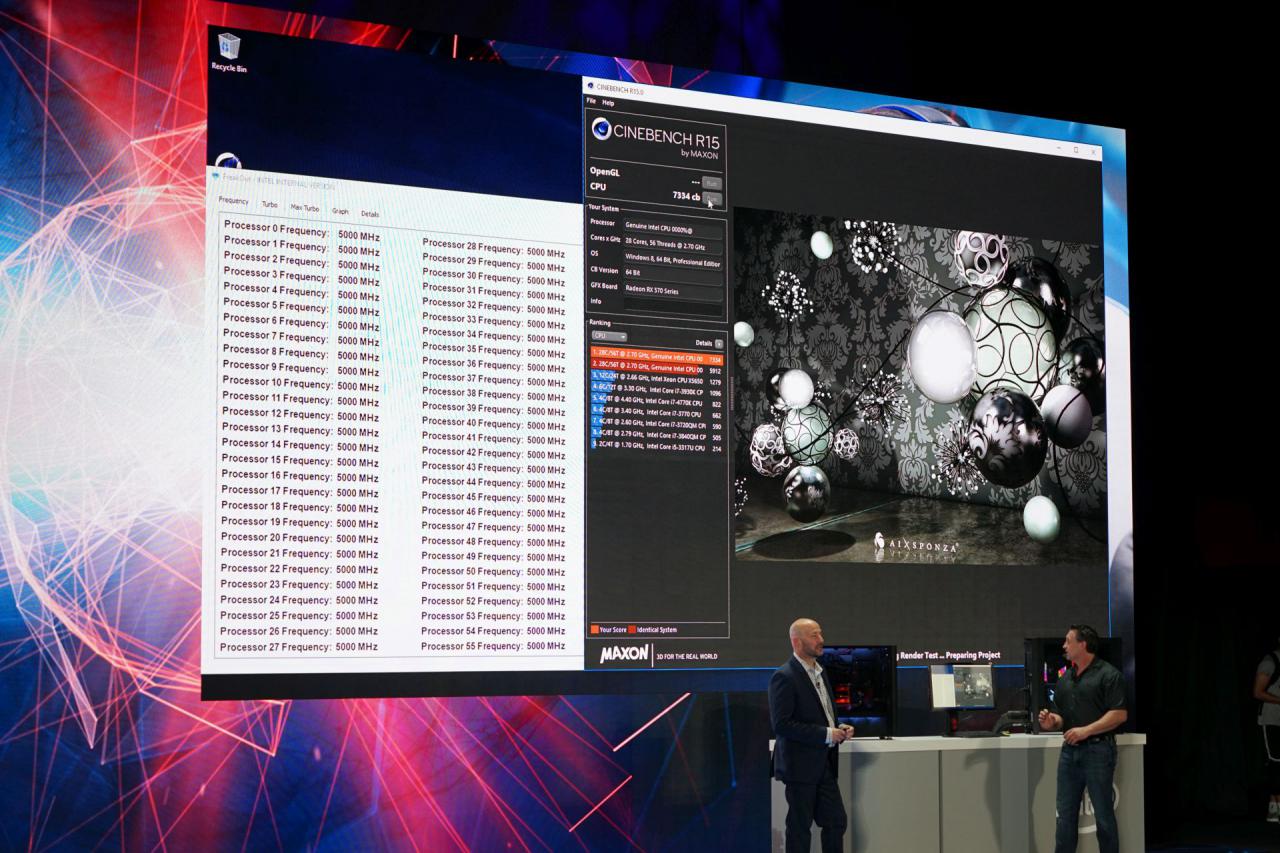The height and width of the screenshot is (853, 1280).
Task: Open the File menu in Cinebench
Action: pos(591,102)
